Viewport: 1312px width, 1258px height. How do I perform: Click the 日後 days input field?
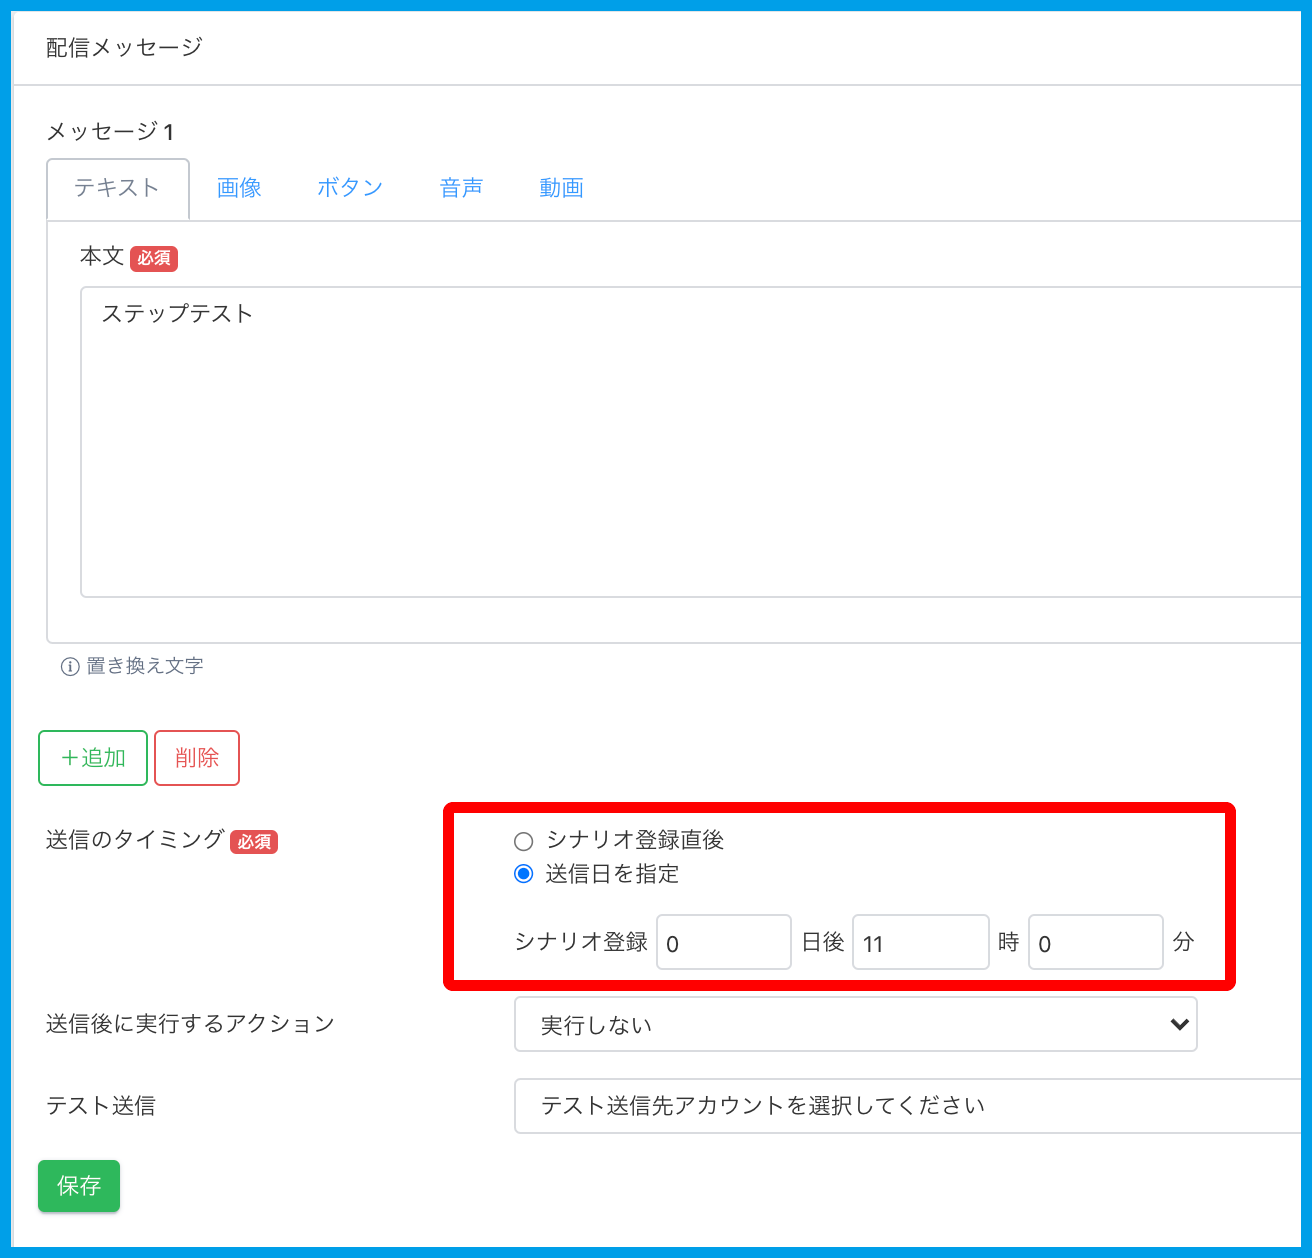click(x=723, y=942)
